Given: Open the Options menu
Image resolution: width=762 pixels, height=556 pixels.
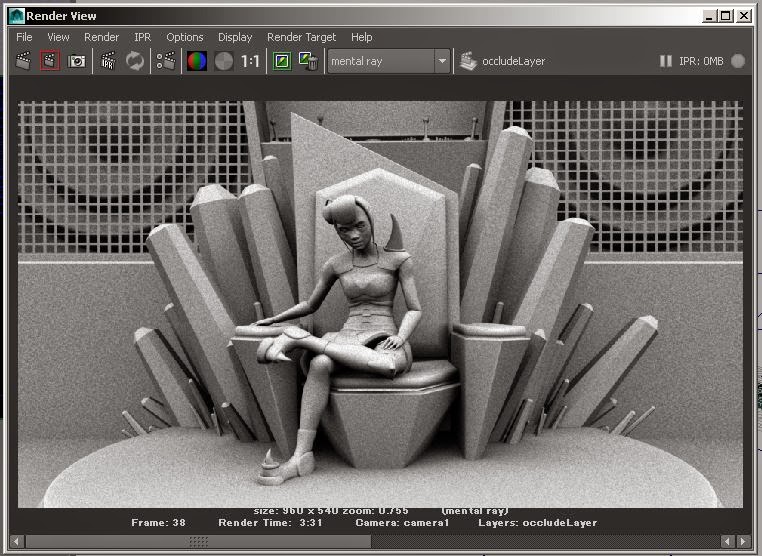Looking at the screenshot, I should click(x=185, y=37).
